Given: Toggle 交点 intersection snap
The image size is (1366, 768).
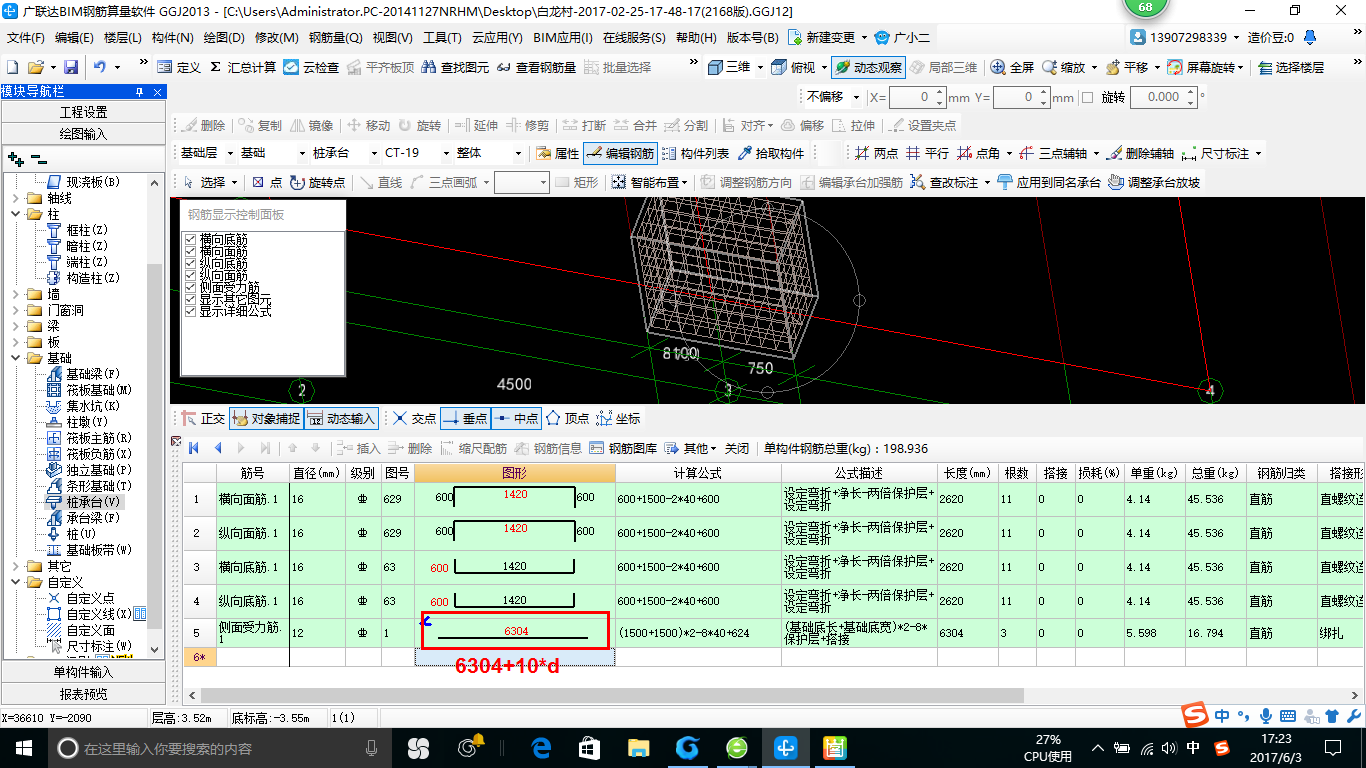Looking at the screenshot, I should coord(414,418).
